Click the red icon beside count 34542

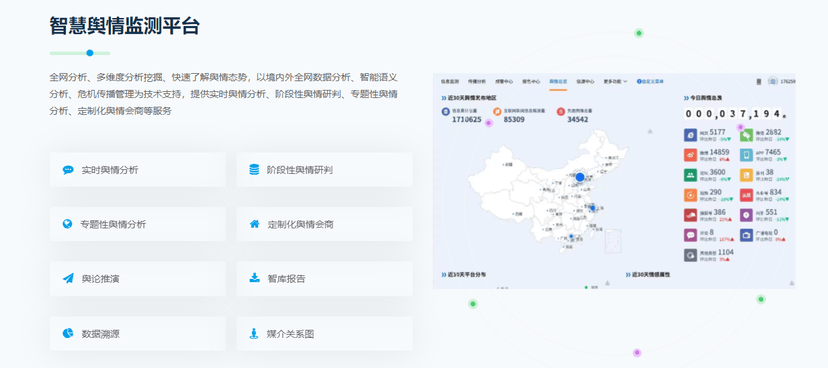[x=560, y=111]
